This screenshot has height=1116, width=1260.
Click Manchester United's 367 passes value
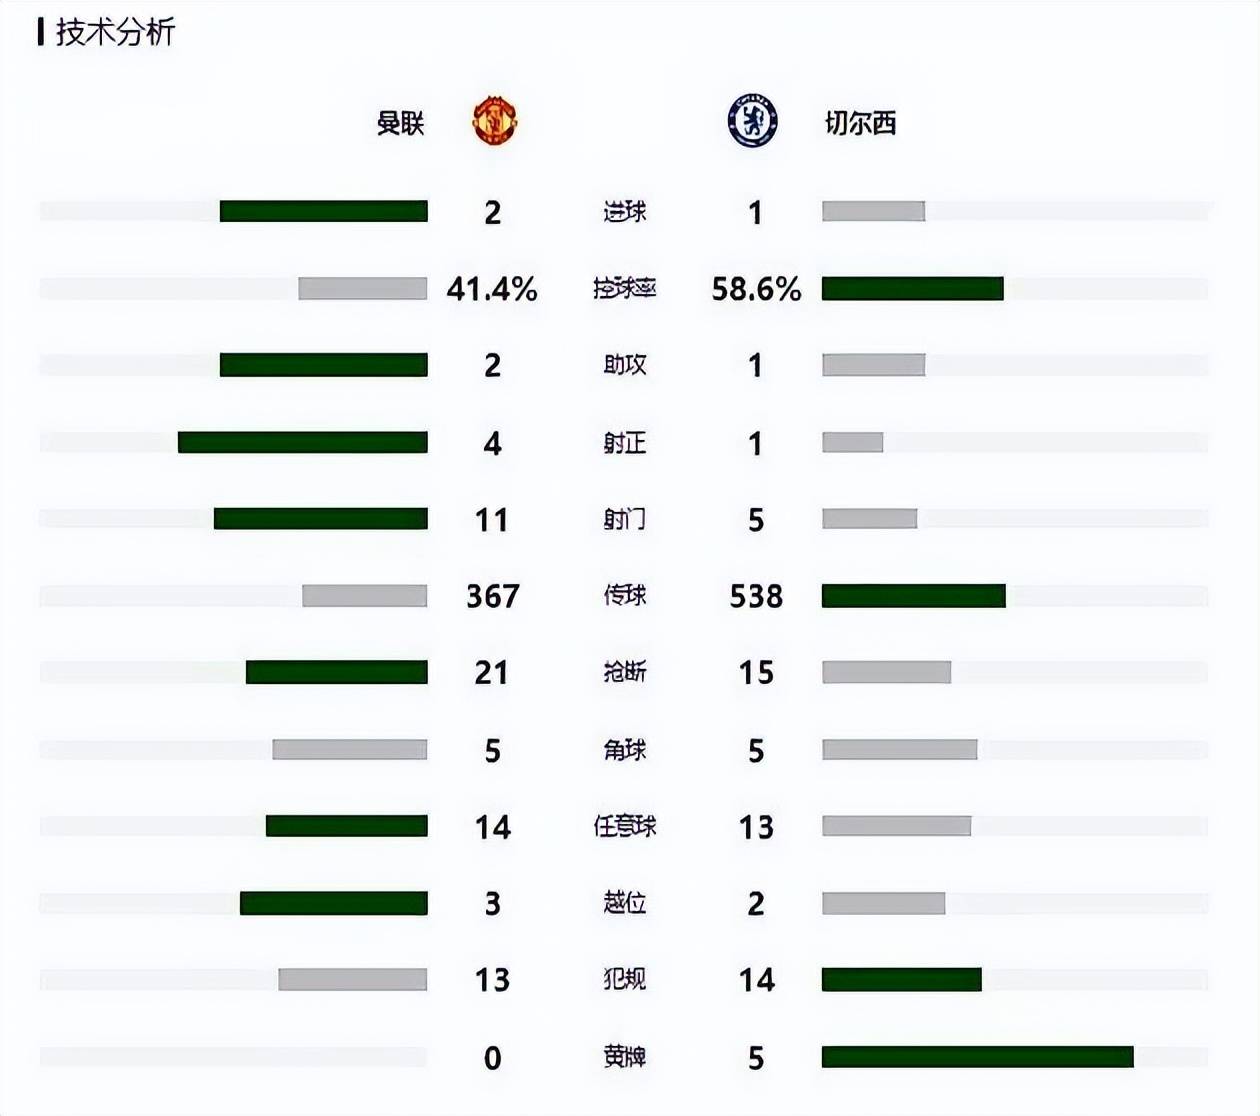pyautogui.click(x=493, y=596)
